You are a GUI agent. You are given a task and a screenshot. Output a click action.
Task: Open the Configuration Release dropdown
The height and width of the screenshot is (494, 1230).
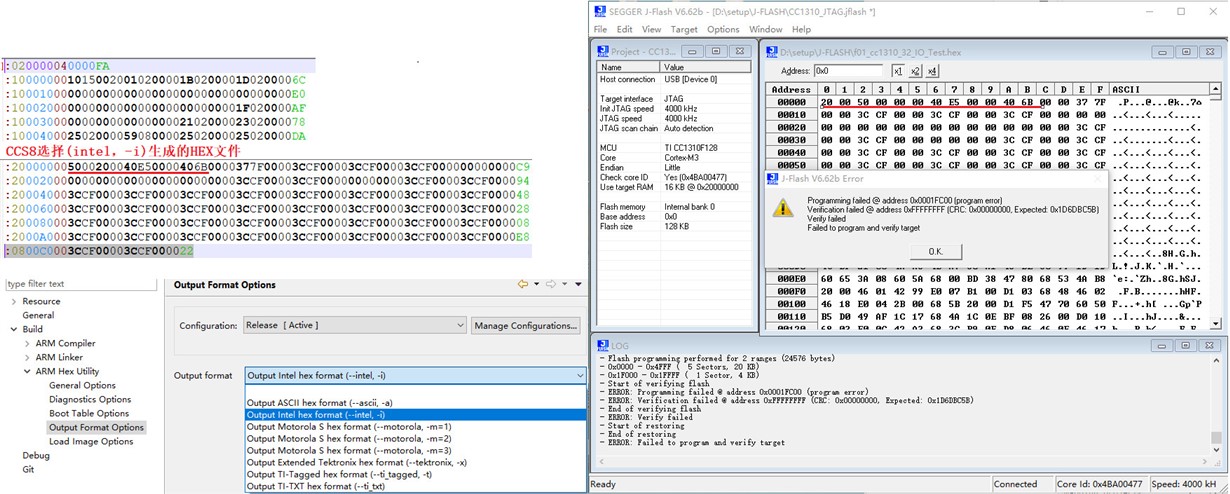(x=355, y=325)
